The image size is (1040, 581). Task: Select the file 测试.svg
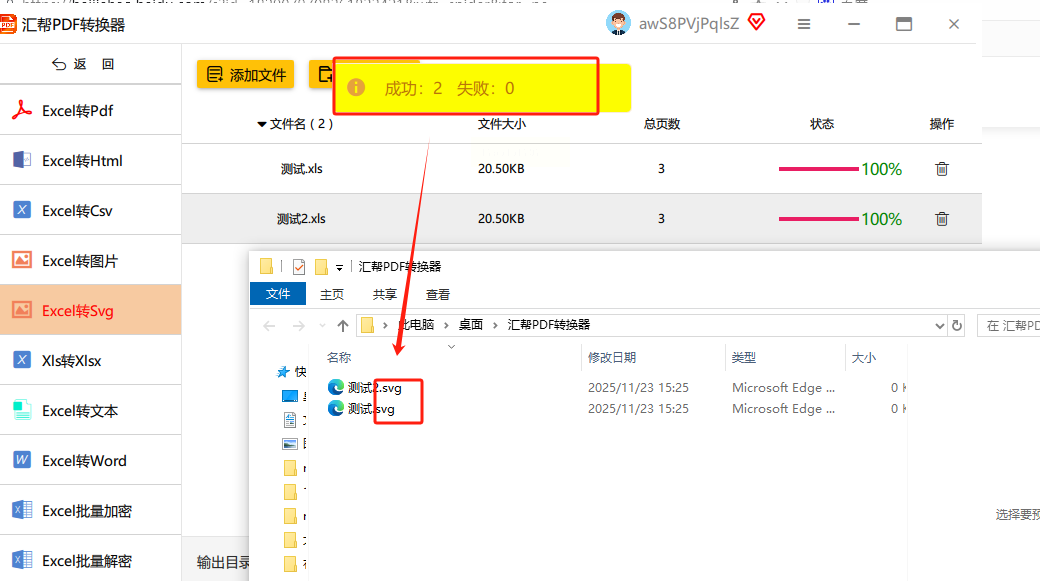(x=371, y=409)
